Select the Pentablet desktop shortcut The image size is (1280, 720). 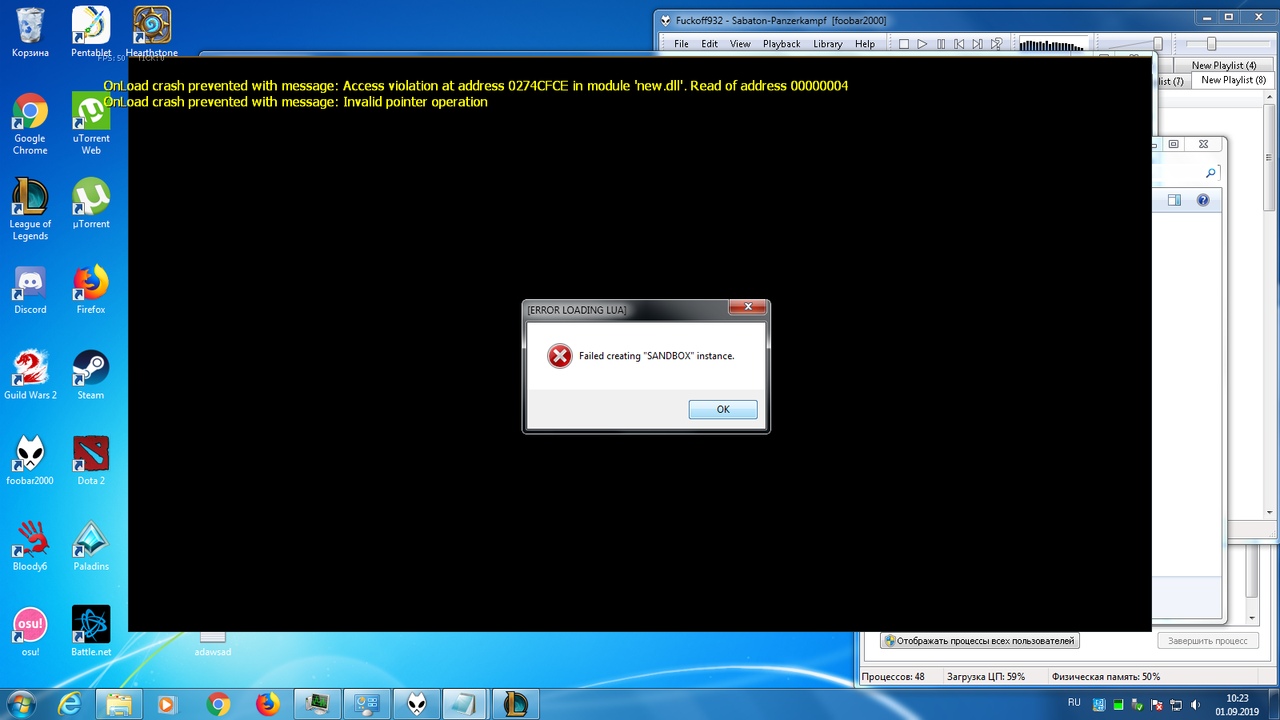(91, 32)
